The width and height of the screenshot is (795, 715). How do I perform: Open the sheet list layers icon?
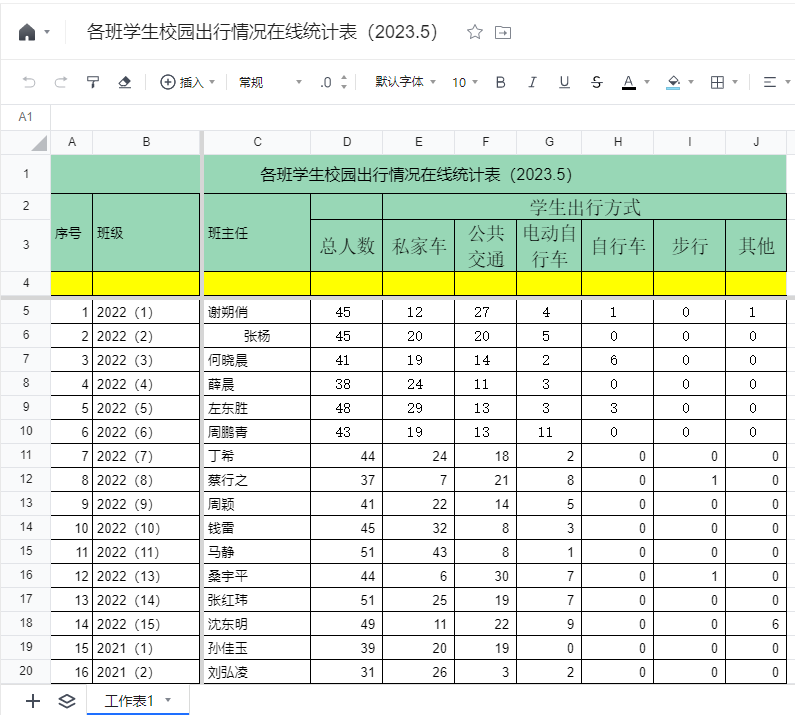pos(66,701)
